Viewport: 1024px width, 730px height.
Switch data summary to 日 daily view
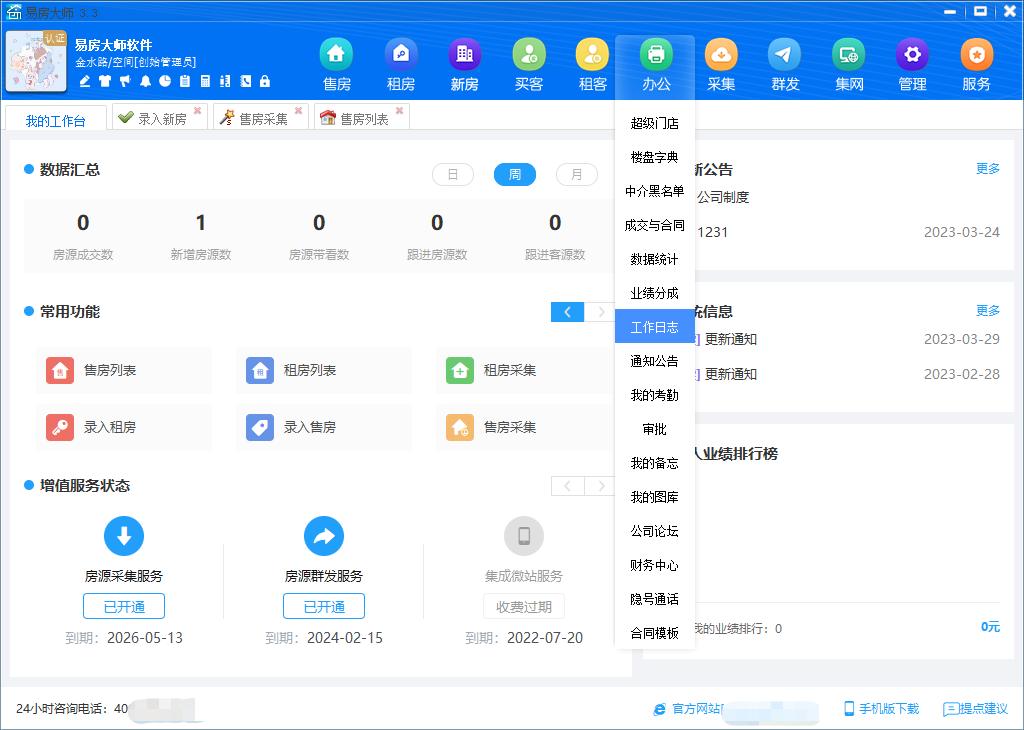click(x=452, y=173)
